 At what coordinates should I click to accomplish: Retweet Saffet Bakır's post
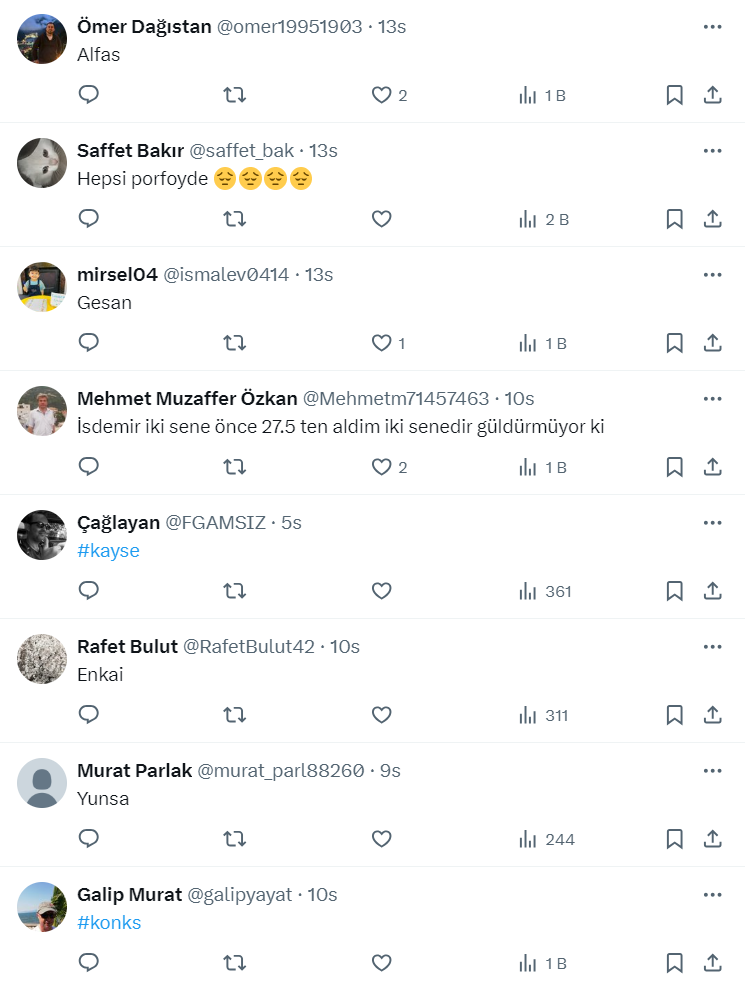(x=234, y=219)
